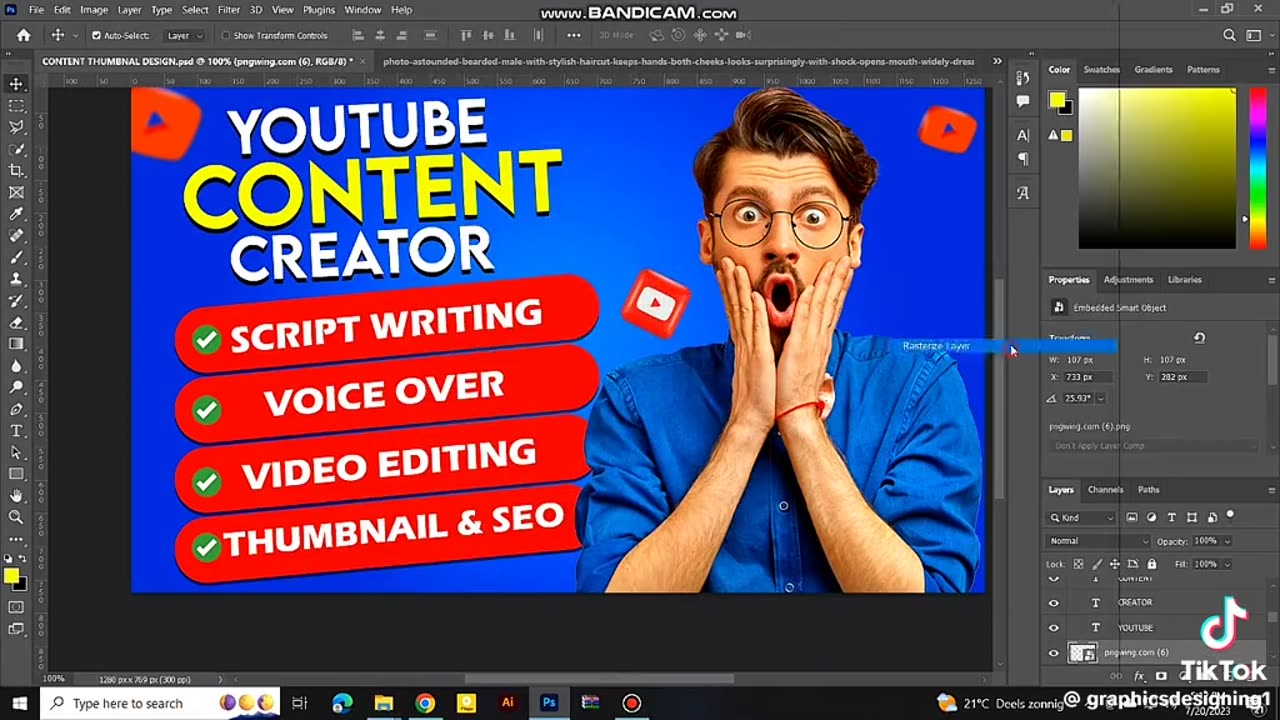Select the Blur tool
This screenshot has height=720, width=1280.
tap(16, 366)
